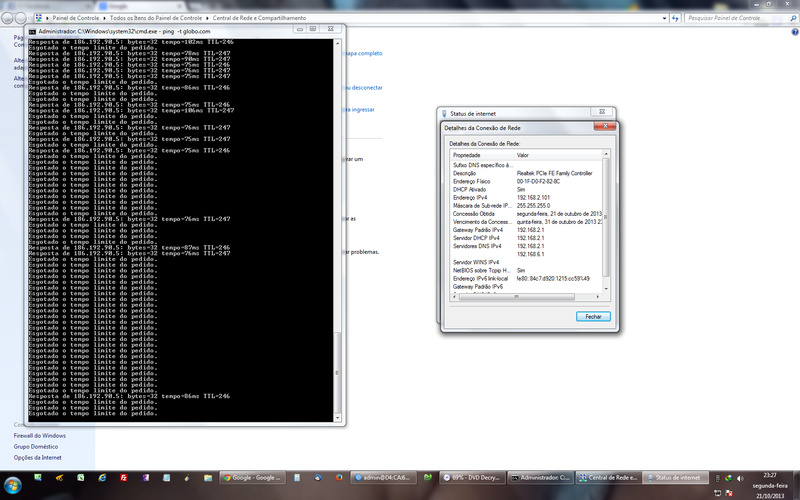Click the Status de internet title bar icon
This screenshot has width=800, height=500.
click(x=444, y=113)
